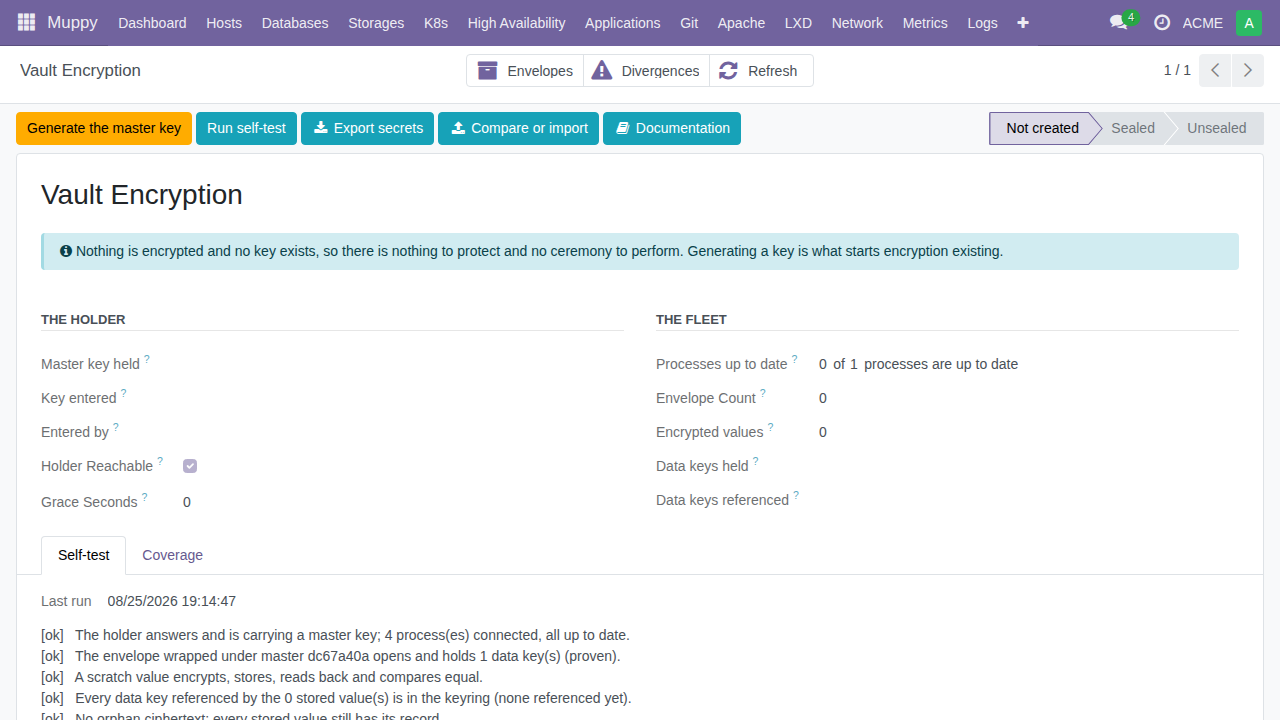Image resolution: width=1280 pixels, height=720 pixels.
Task: Run the vault self-test
Action: 246,128
